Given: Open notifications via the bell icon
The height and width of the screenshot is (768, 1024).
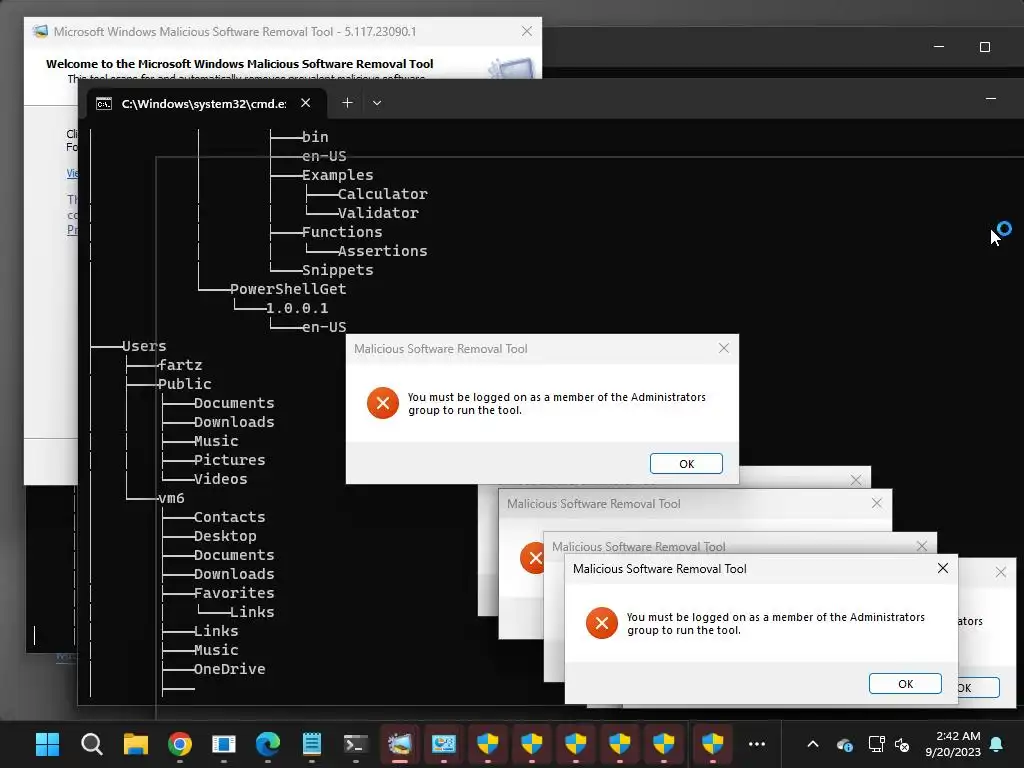Looking at the screenshot, I should coord(997,744).
